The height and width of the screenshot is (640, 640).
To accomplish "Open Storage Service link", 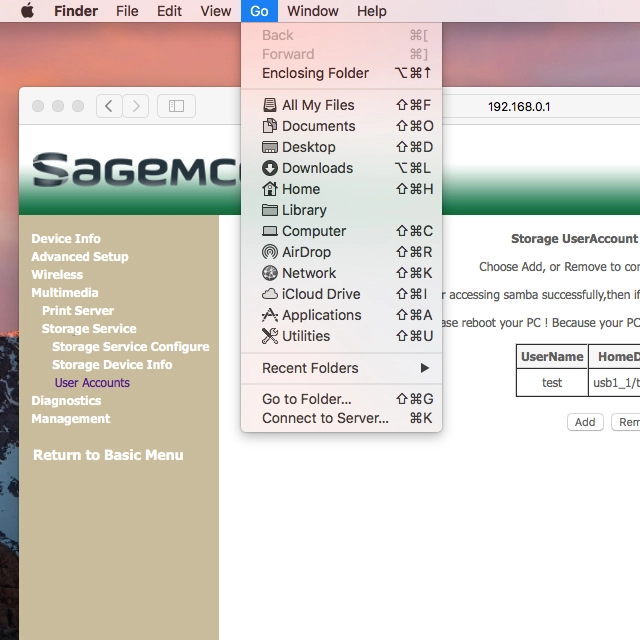I will (x=89, y=329).
